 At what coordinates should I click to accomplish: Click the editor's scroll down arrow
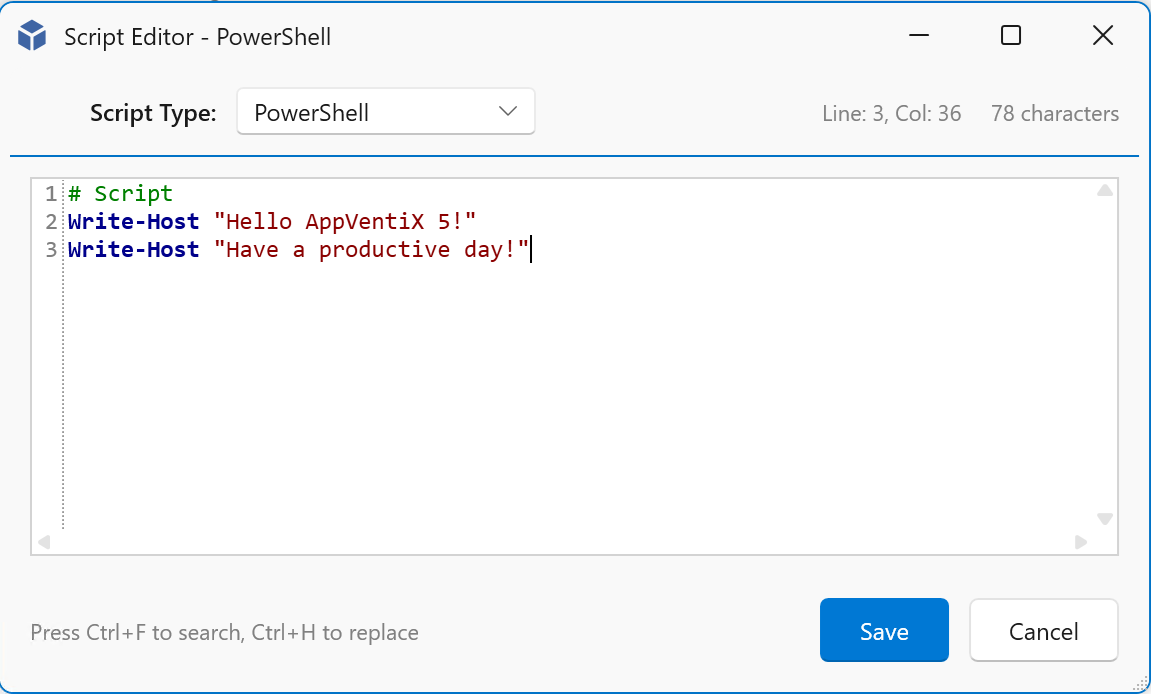[1105, 519]
